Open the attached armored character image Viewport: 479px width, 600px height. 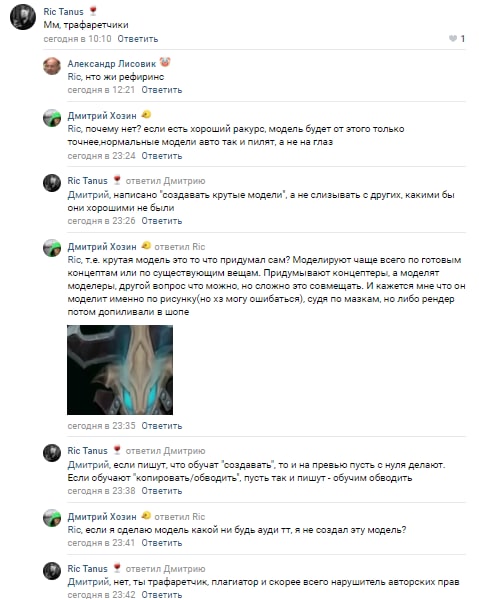click(x=120, y=370)
